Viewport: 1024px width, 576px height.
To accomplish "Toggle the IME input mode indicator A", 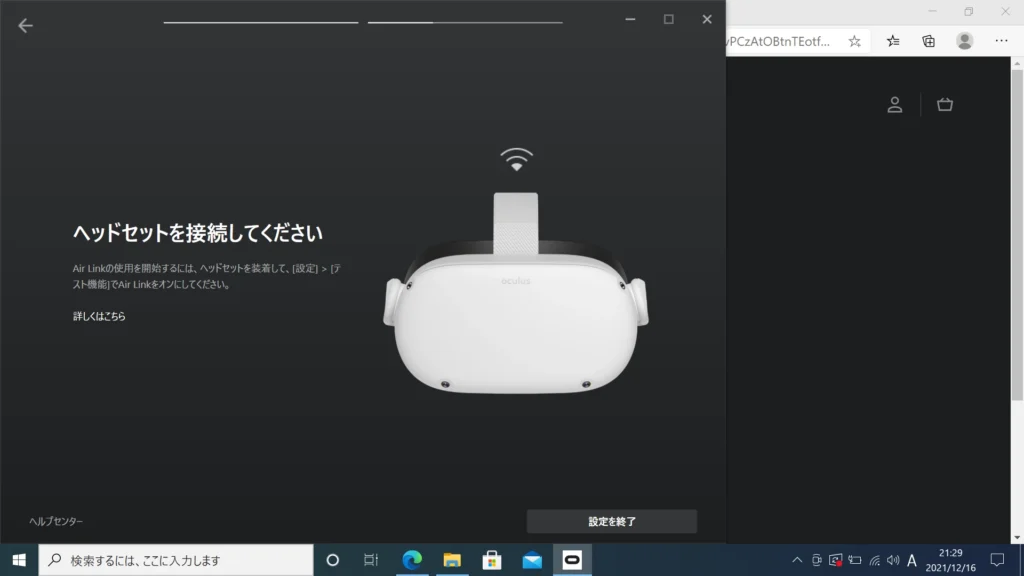I will [x=912, y=560].
